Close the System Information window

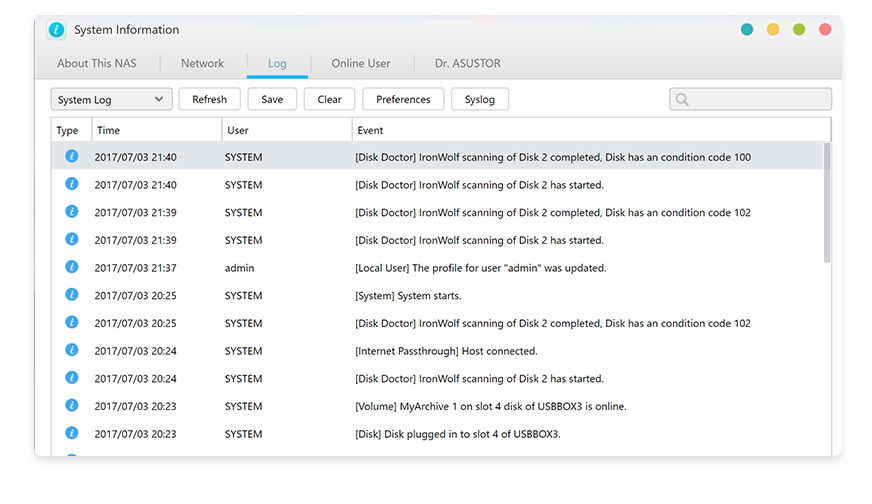[x=825, y=29]
